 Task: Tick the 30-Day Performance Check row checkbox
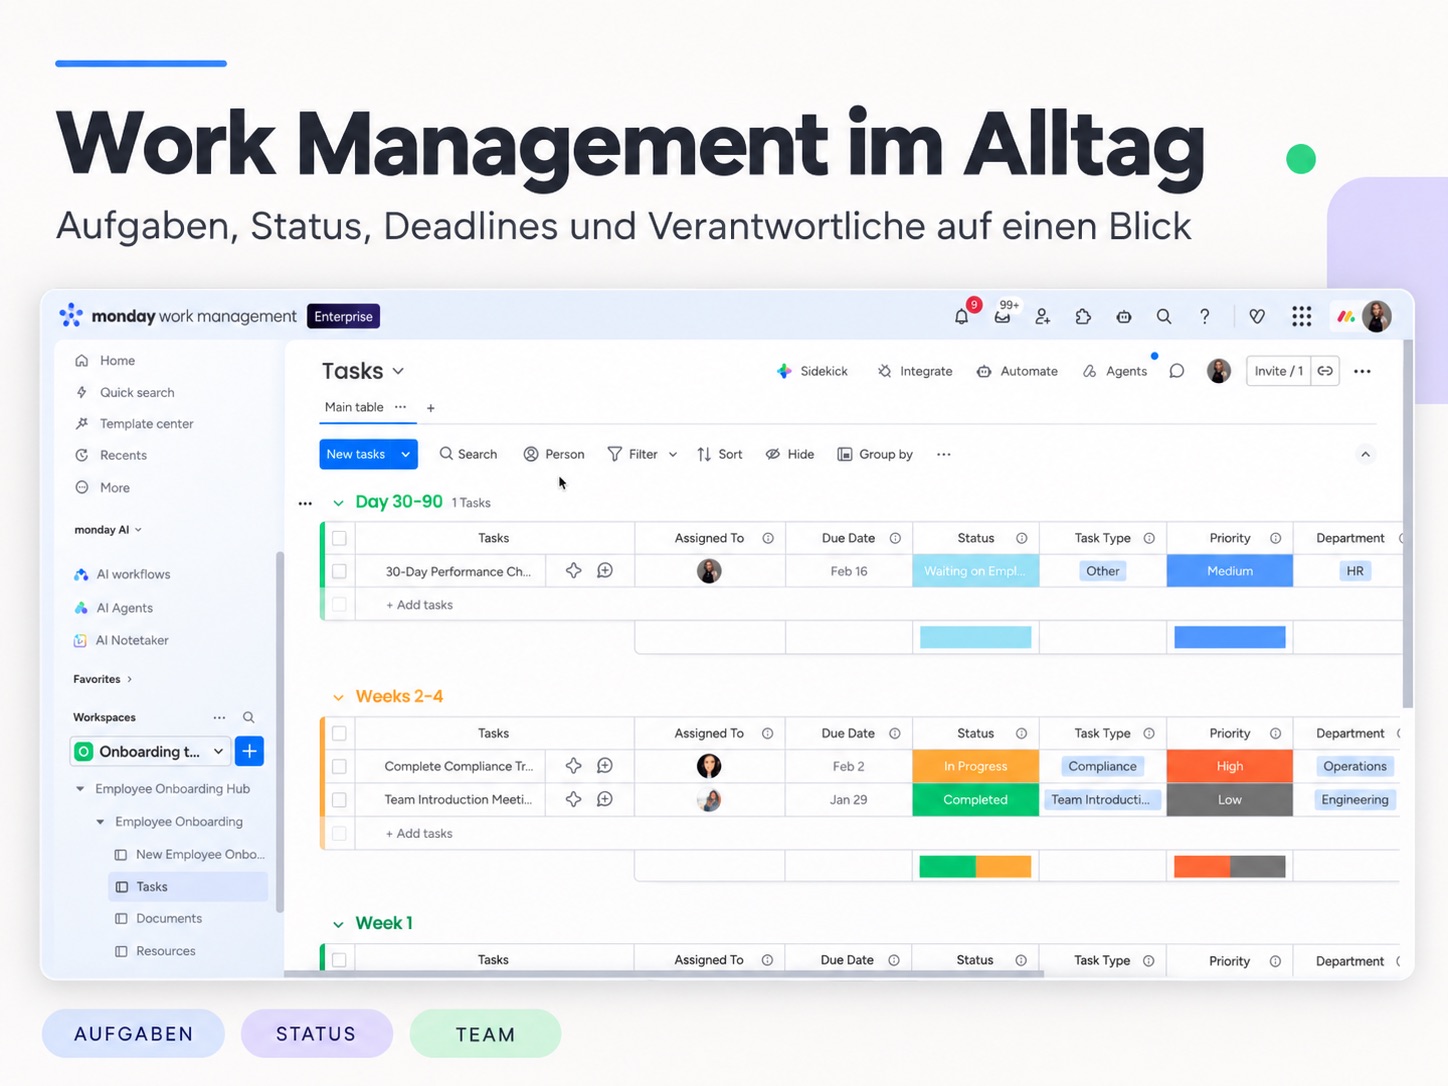coord(339,571)
